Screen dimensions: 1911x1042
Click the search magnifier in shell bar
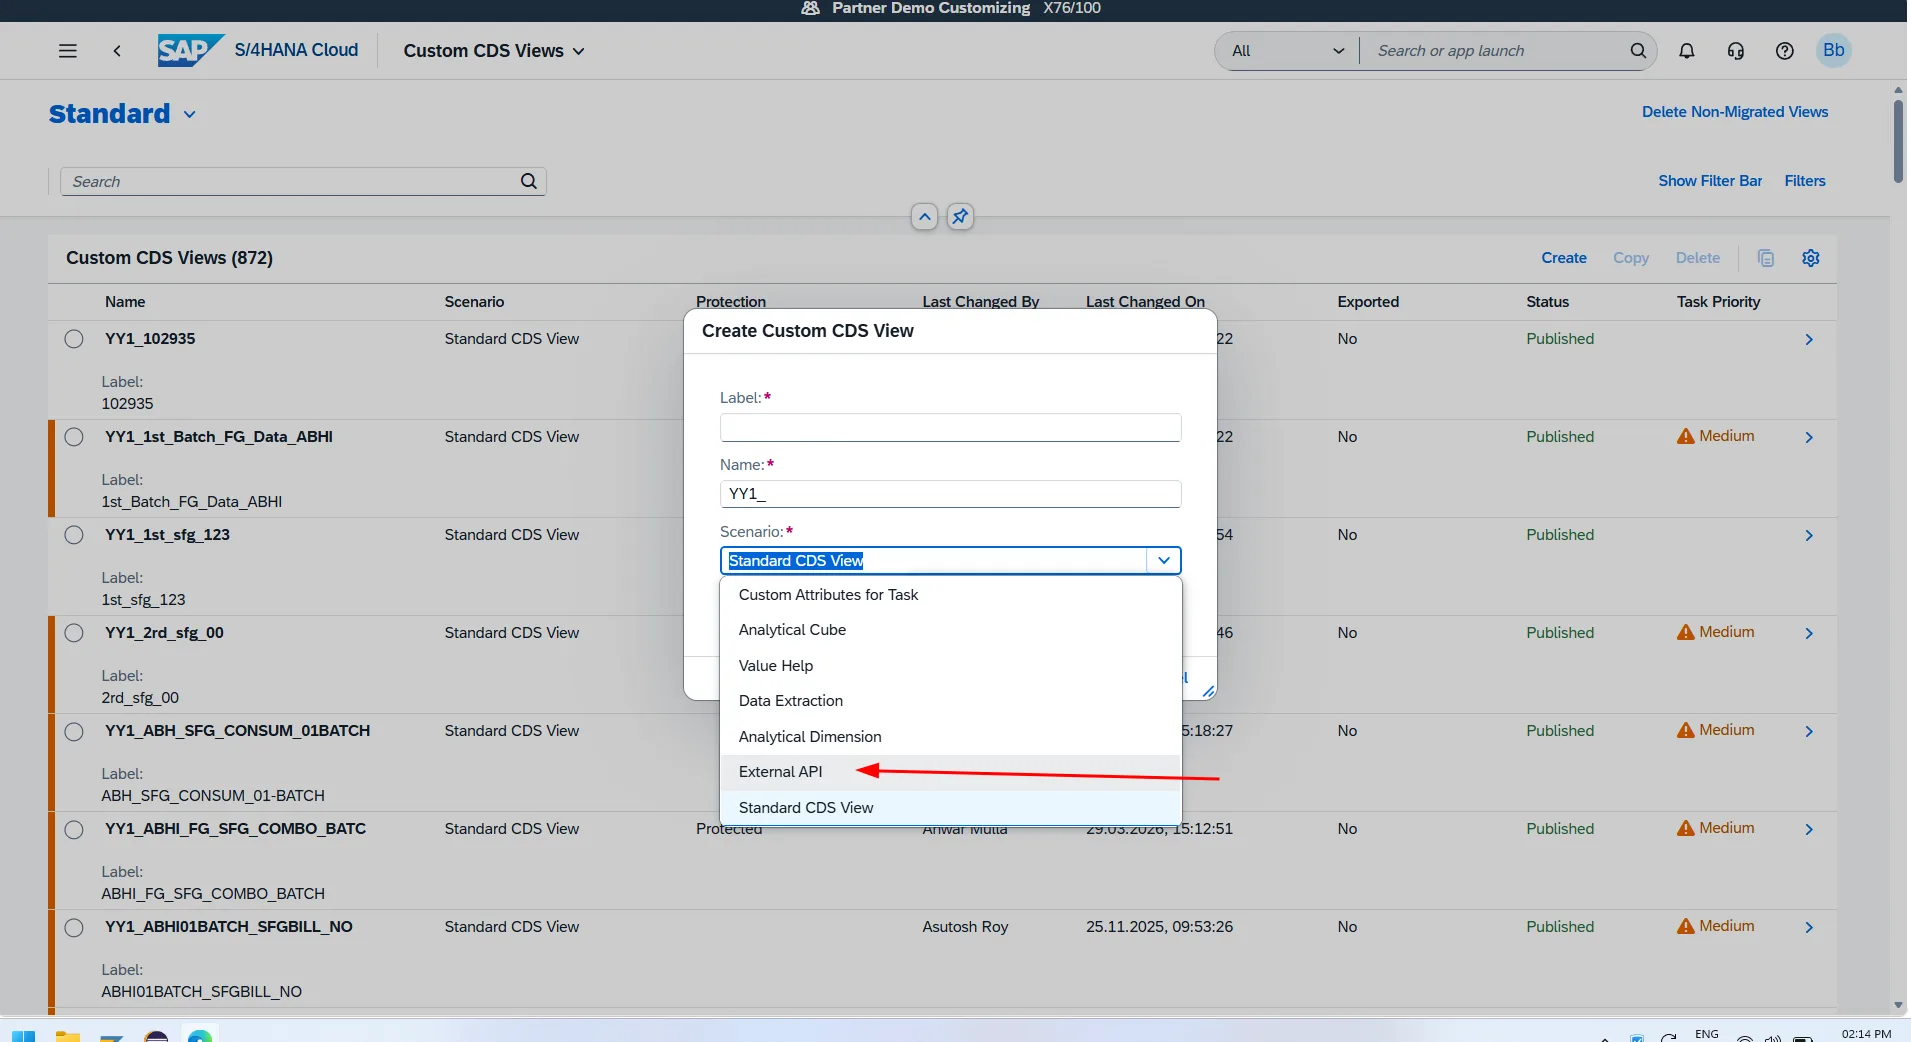(1638, 51)
